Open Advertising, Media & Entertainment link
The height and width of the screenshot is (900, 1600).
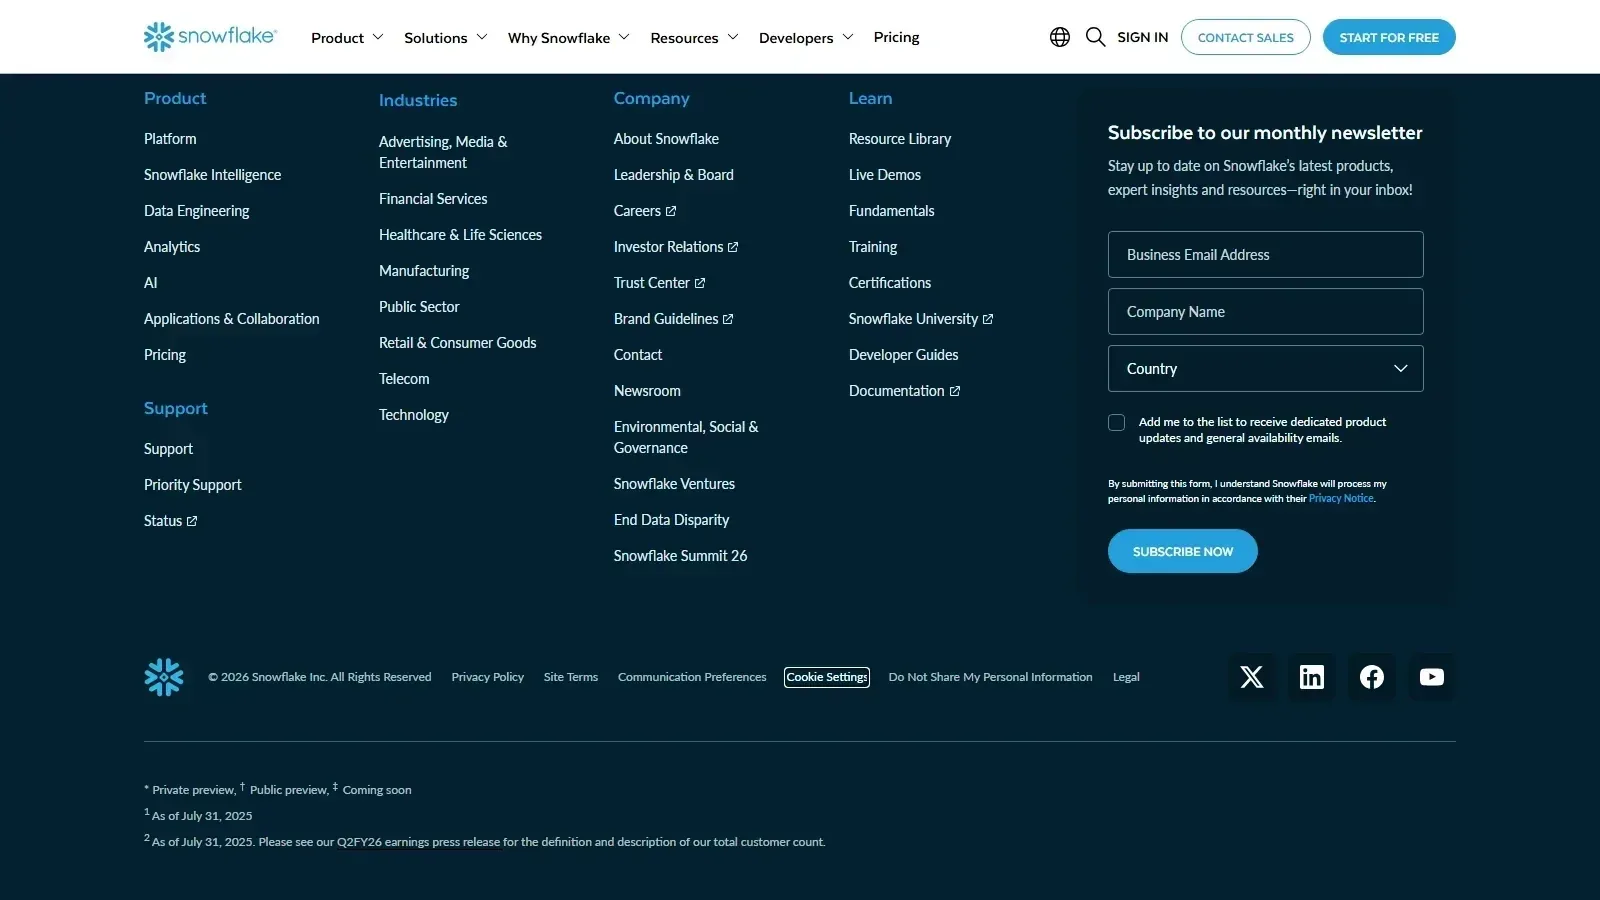[443, 152]
